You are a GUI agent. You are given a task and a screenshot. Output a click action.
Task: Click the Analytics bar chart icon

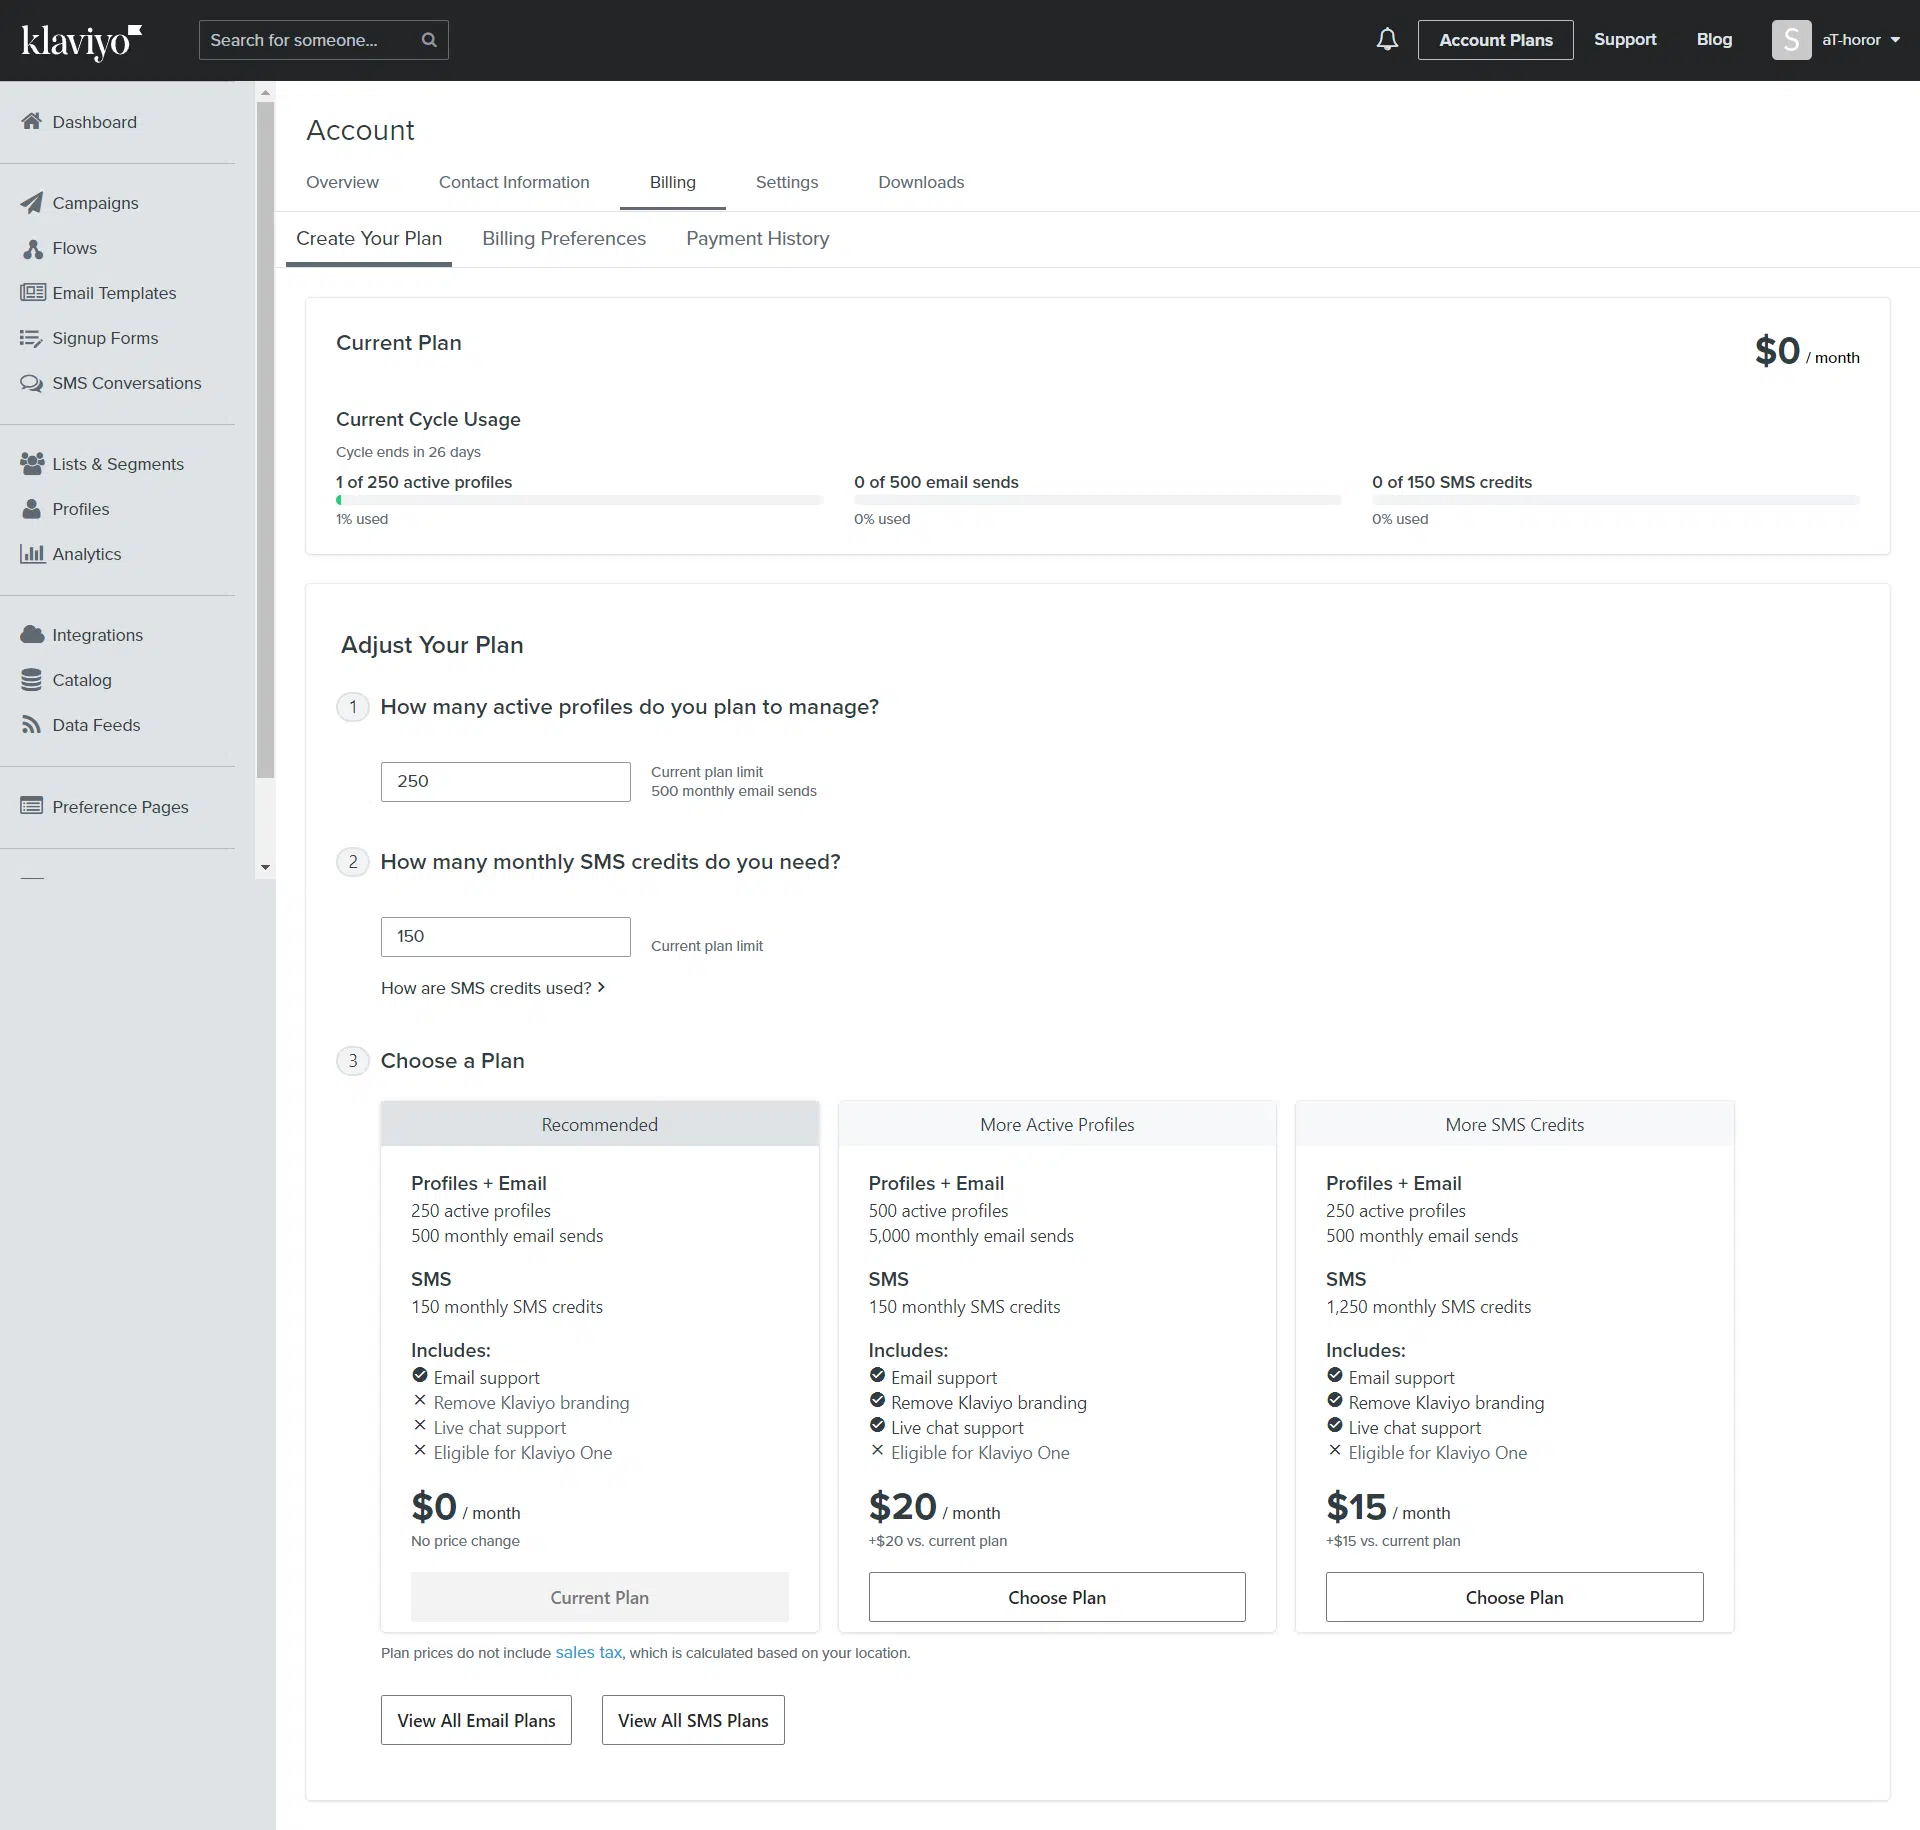click(x=32, y=553)
